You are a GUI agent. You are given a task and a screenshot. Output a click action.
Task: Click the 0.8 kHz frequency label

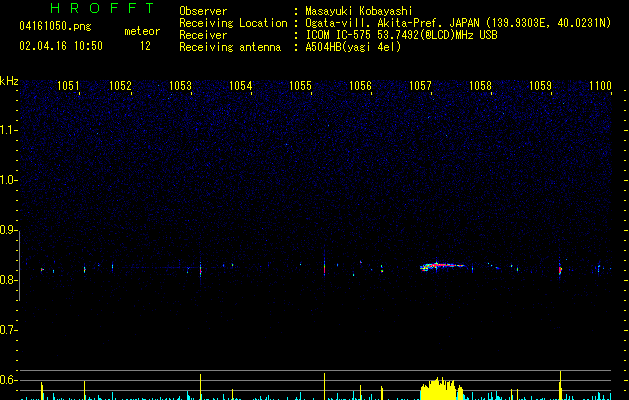click(8, 280)
